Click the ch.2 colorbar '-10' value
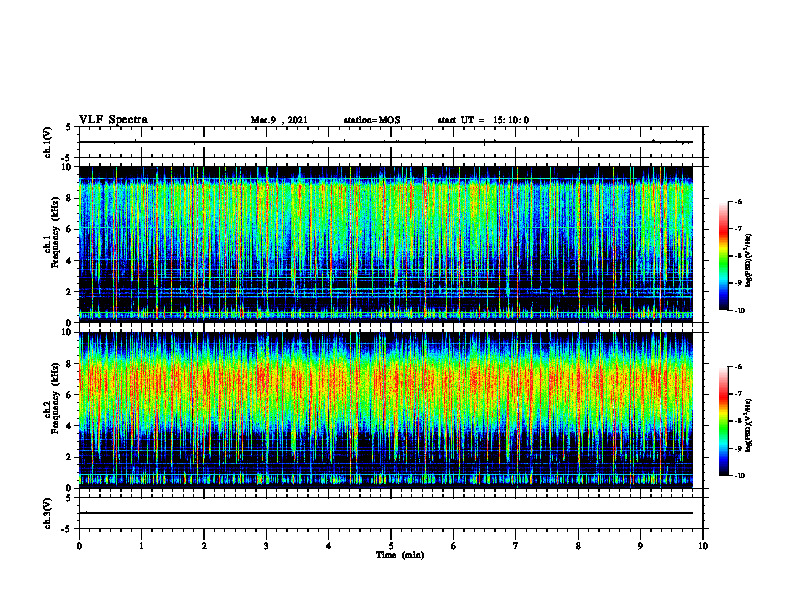 point(739,476)
